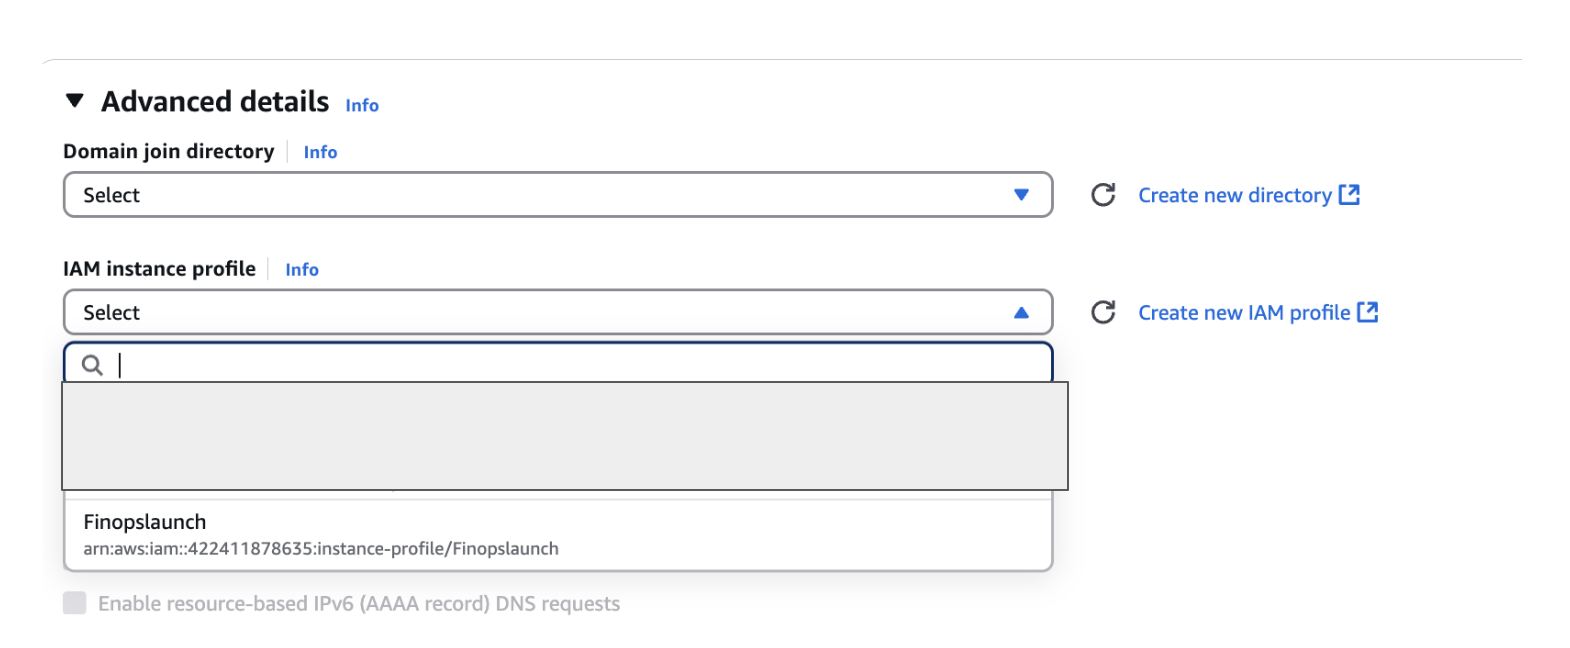
Task: Close IAM profile dropdown via up arrow
Action: pyautogui.click(x=1021, y=313)
